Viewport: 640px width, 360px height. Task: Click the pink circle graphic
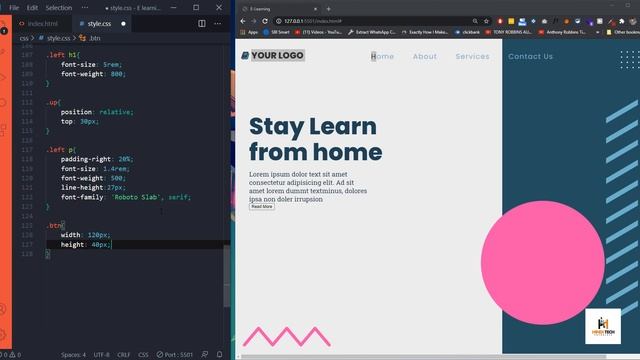click(543, 262)
